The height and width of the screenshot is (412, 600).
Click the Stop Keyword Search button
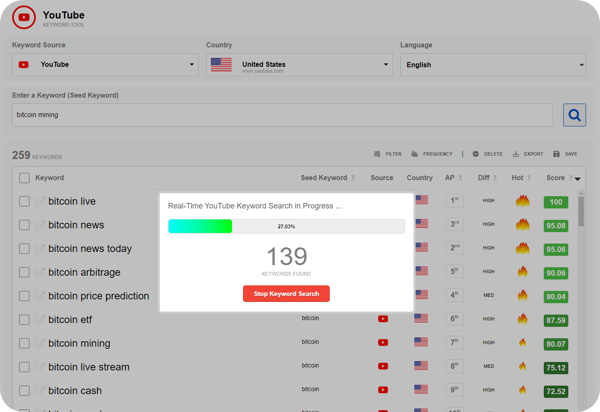[x=286, y=294]
